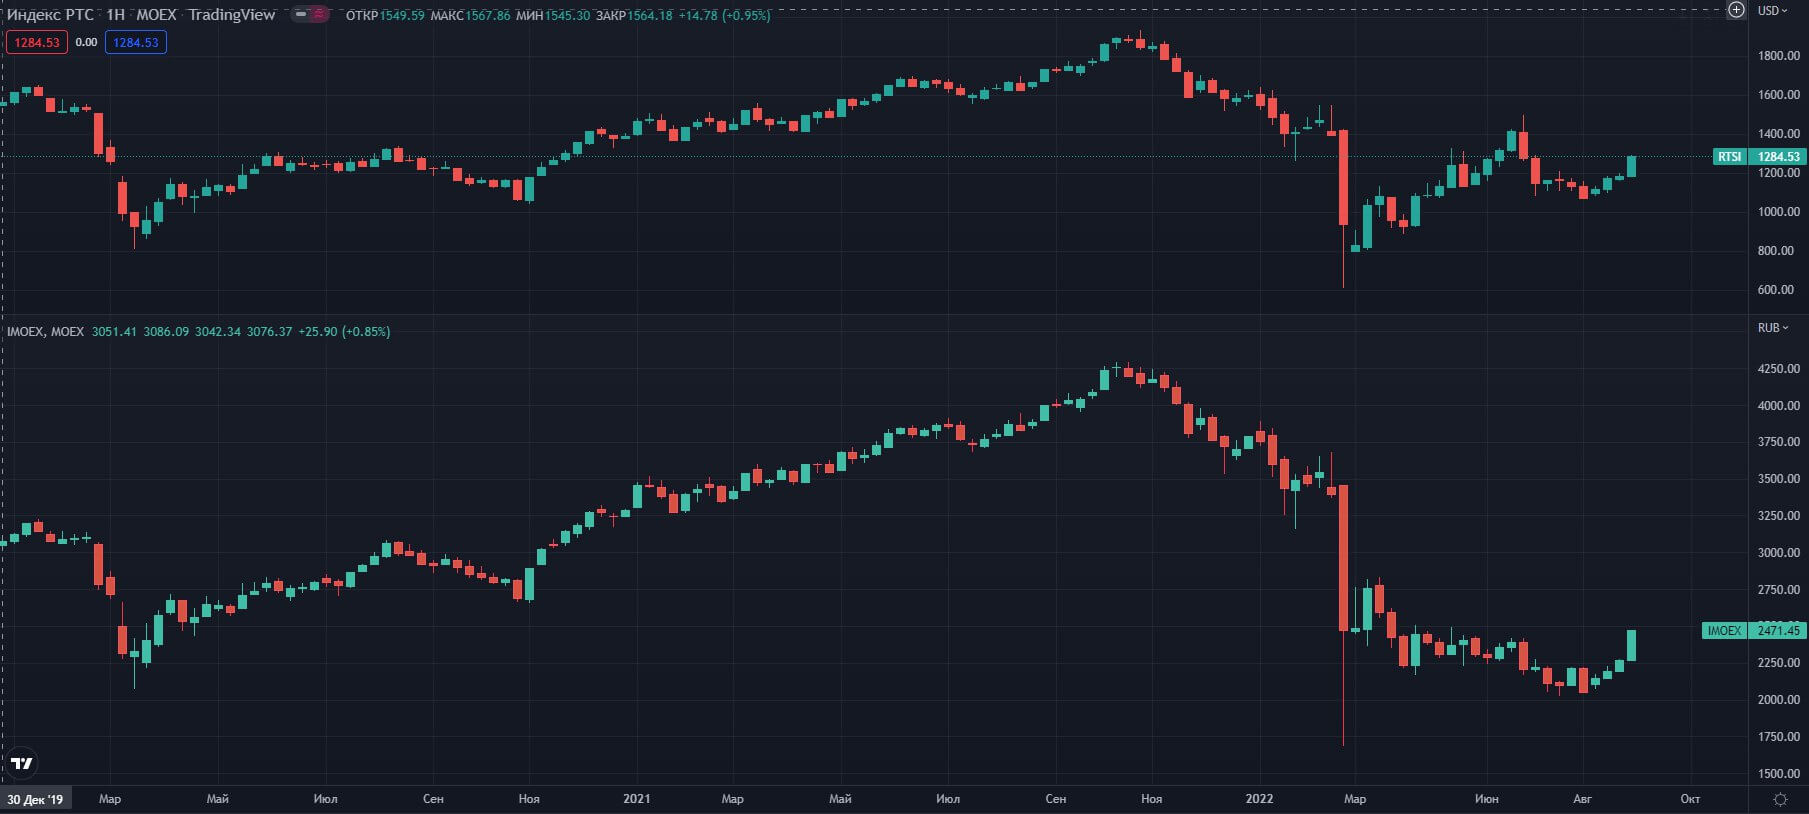Click the 1800.00 price axis label
This screenshot has height=814, width=1809.
pyautogui.click(x=1779, y=56)
